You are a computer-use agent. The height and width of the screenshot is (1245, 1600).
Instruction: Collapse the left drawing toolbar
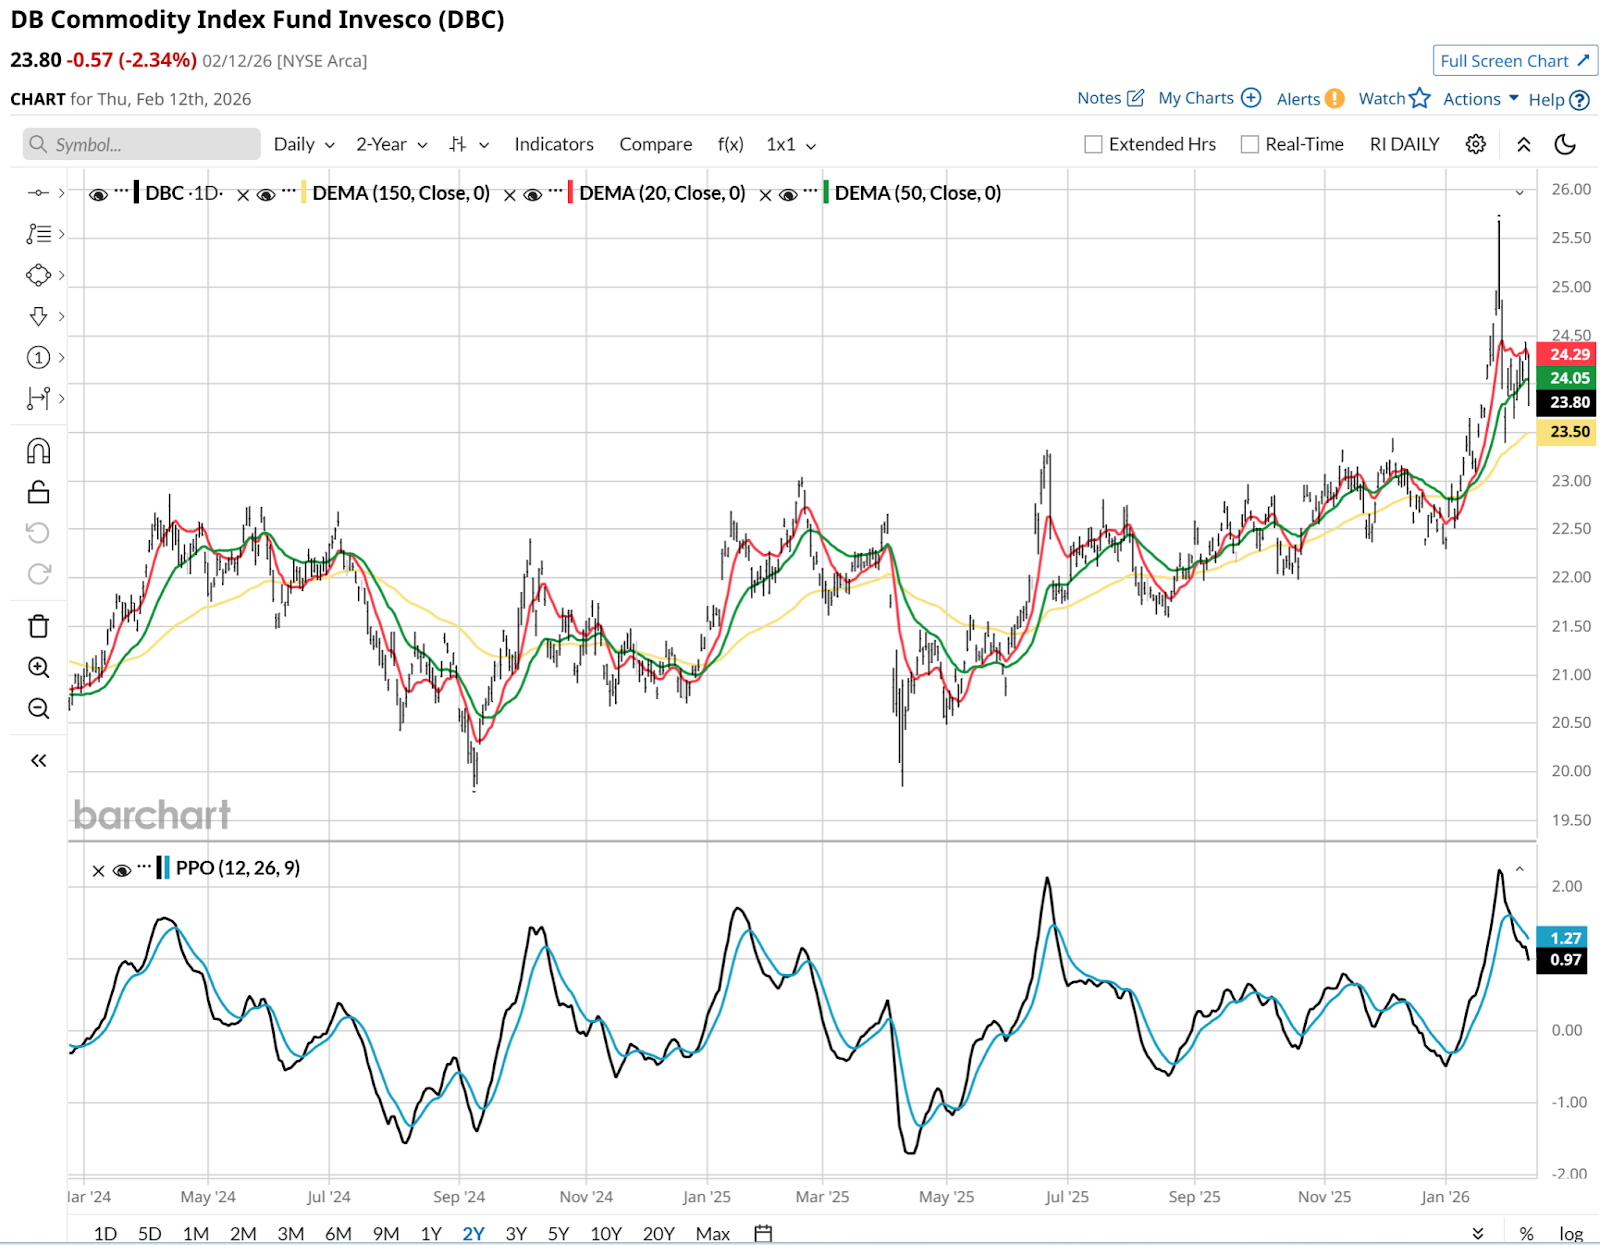click(38, 761)
